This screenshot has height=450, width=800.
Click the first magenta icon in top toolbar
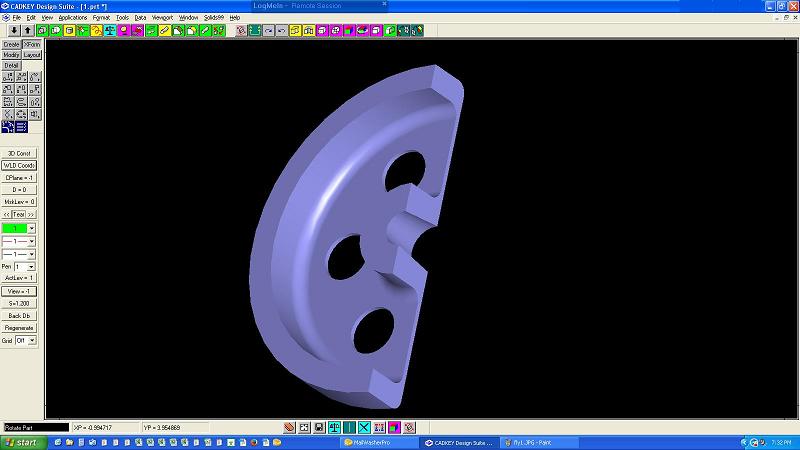pos(123,31)
